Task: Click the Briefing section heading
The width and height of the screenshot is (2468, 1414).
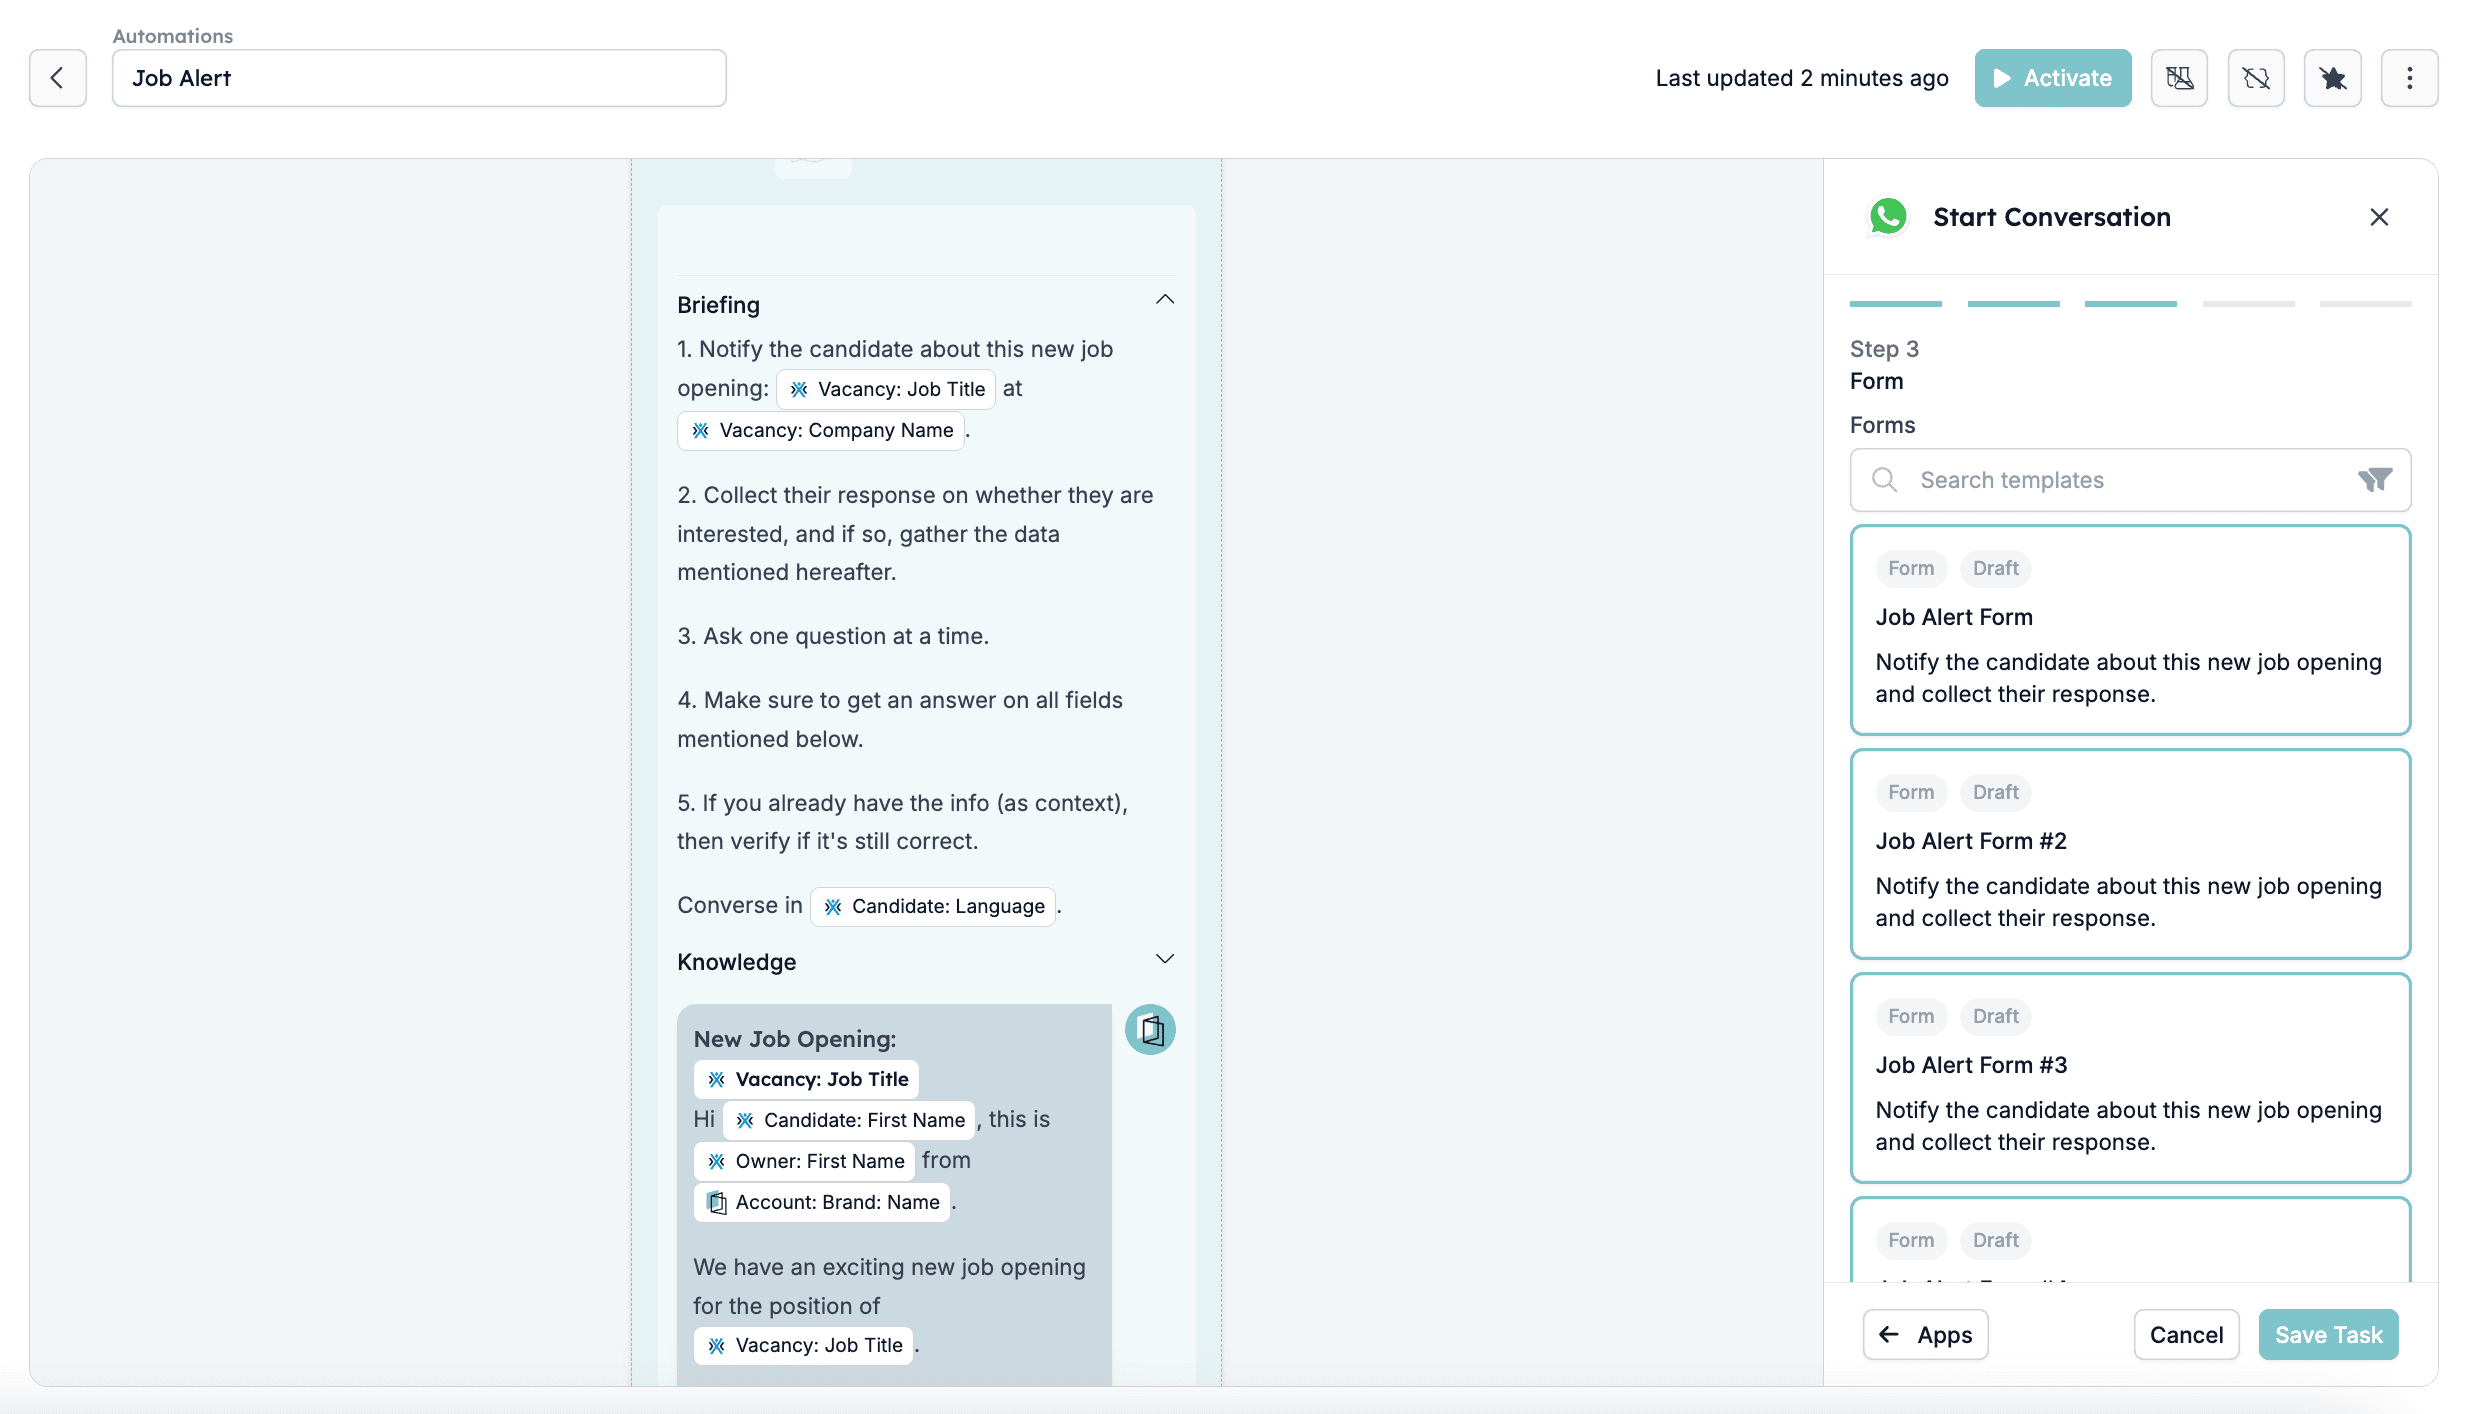Action: [x=718, y=305]
